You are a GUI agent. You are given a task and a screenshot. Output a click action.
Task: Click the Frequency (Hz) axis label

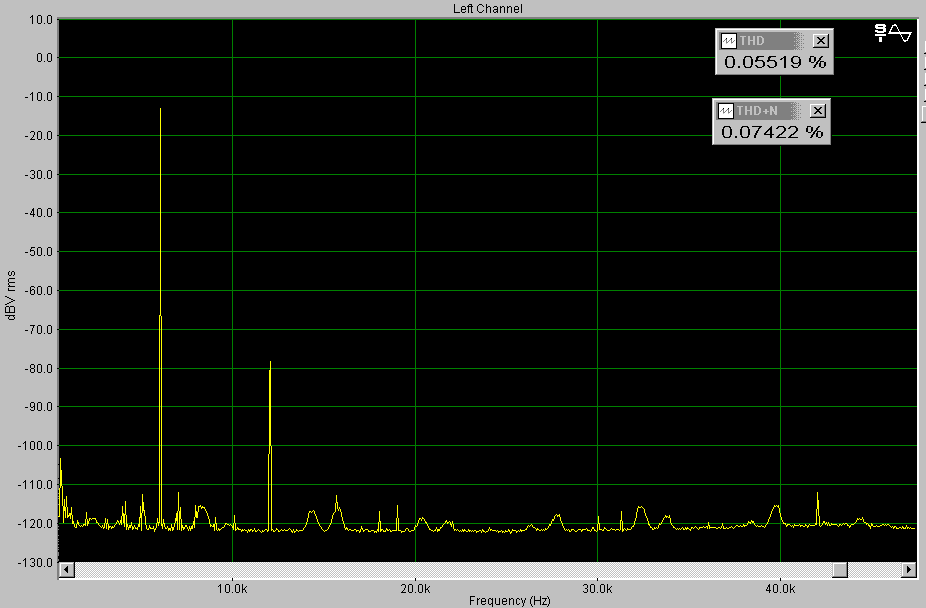[510, 600]
